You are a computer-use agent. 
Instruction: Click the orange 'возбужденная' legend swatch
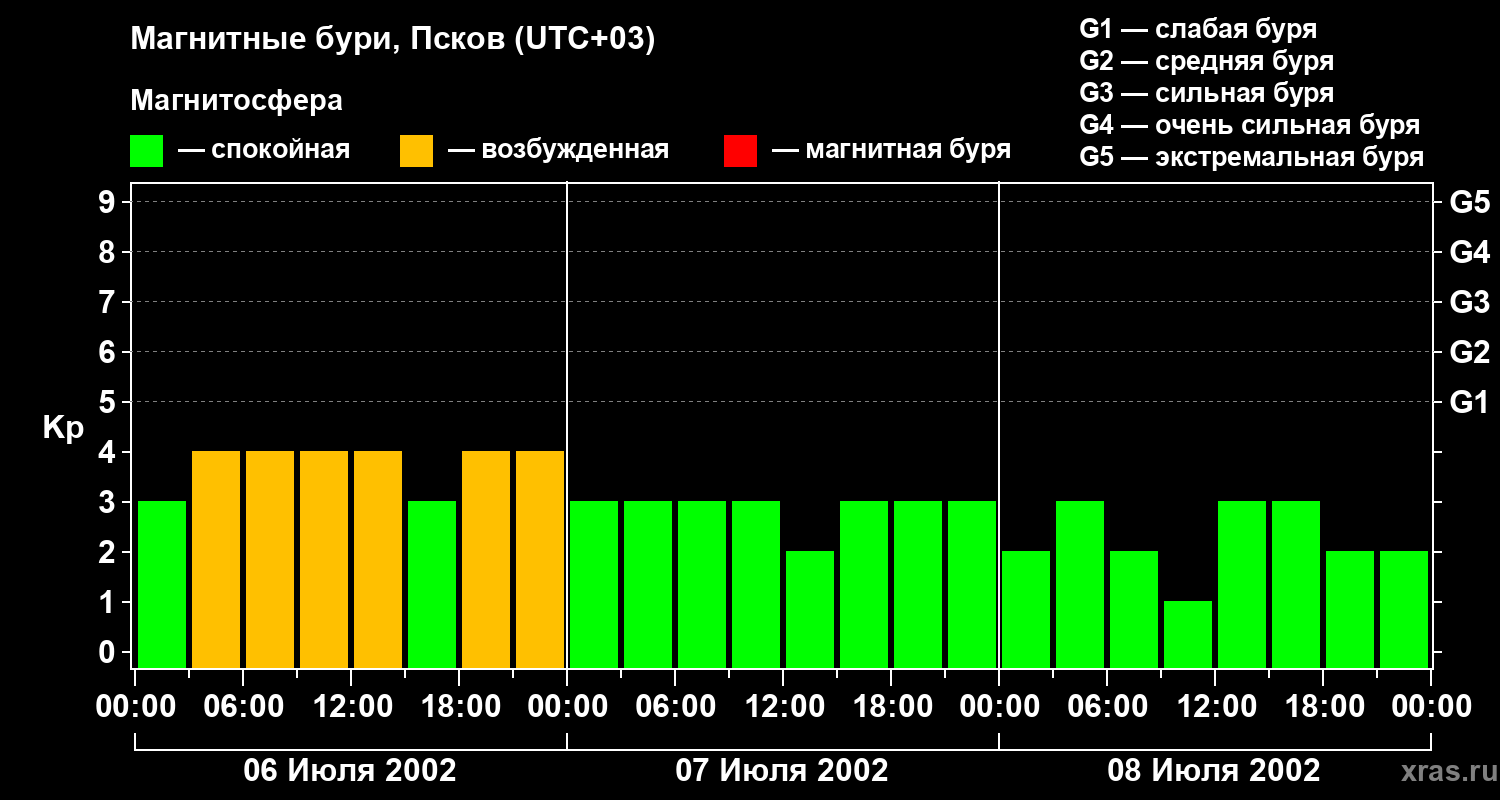[x=416, y=151]
